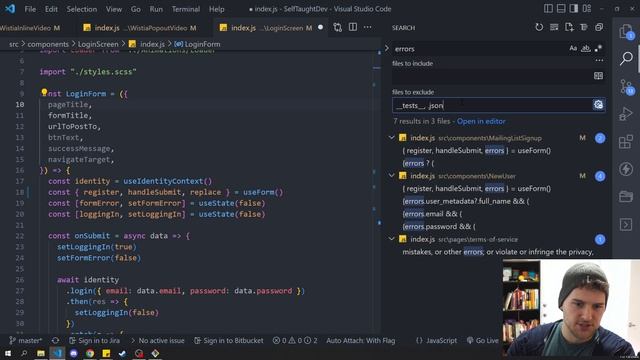Switch results to view as tree
The height and width of the screenshot is (360, 640).
(x=584, y=27)
